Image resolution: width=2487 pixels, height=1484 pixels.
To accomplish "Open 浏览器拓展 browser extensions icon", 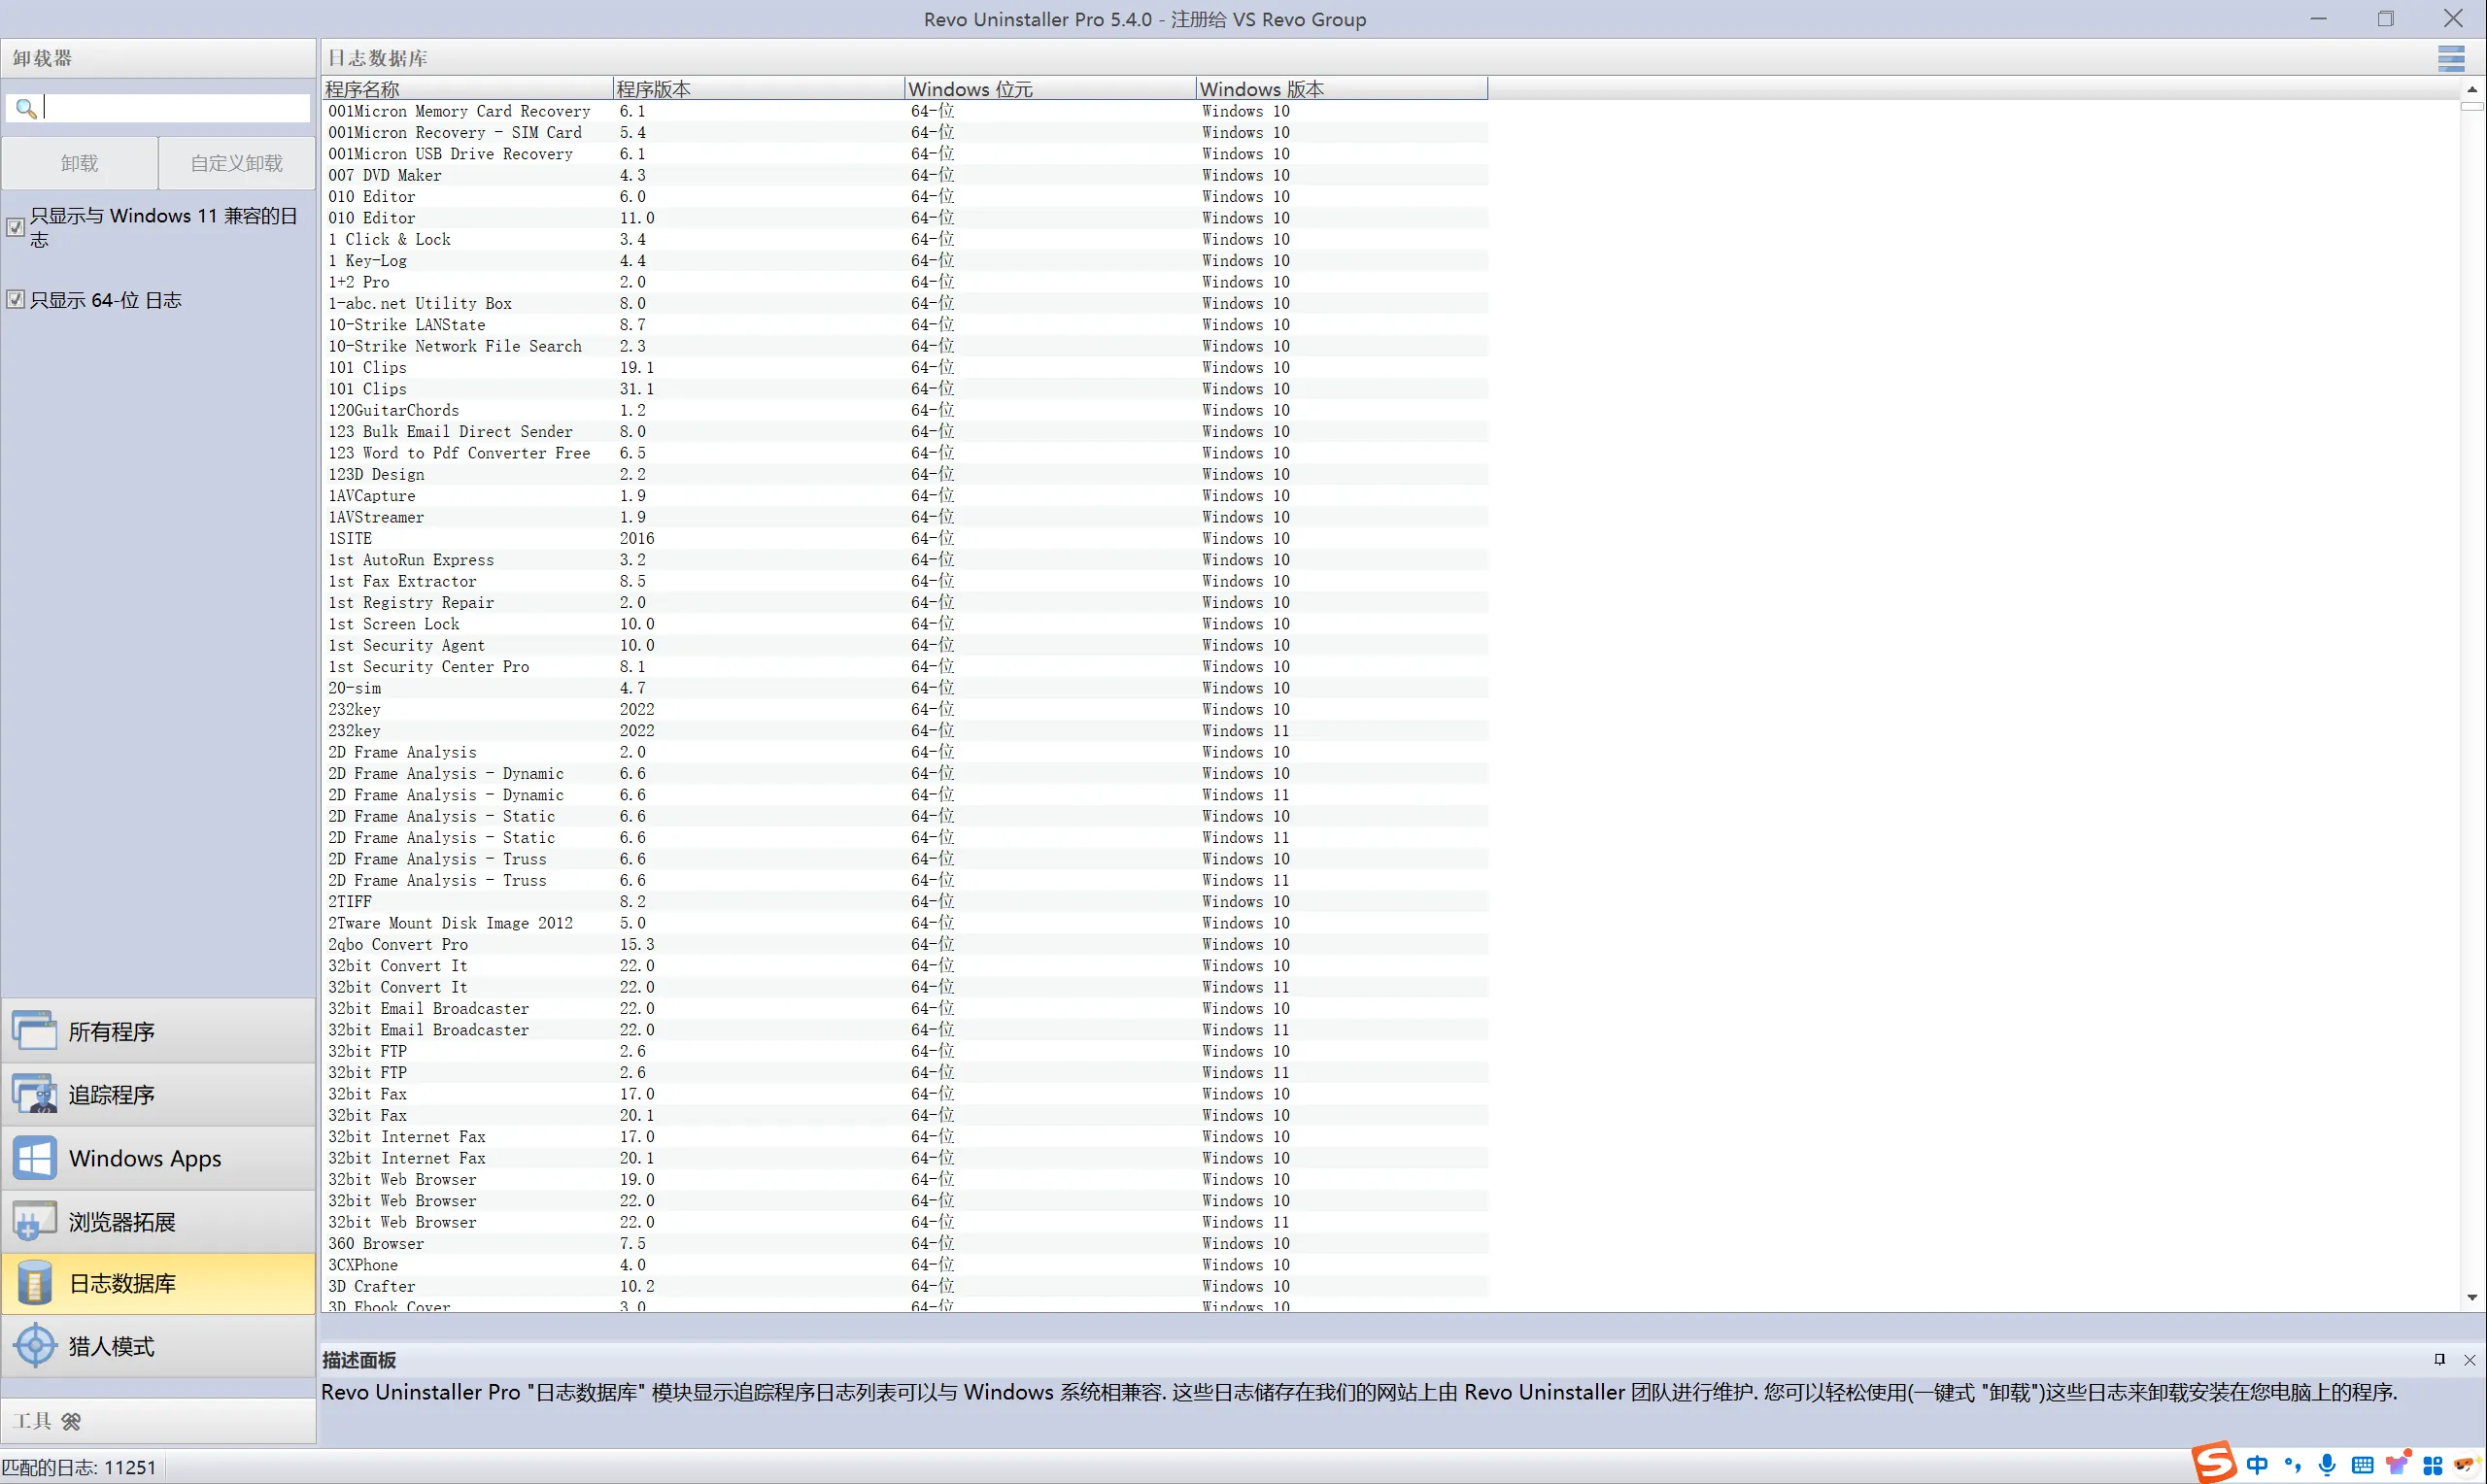I will [35, 1221].
